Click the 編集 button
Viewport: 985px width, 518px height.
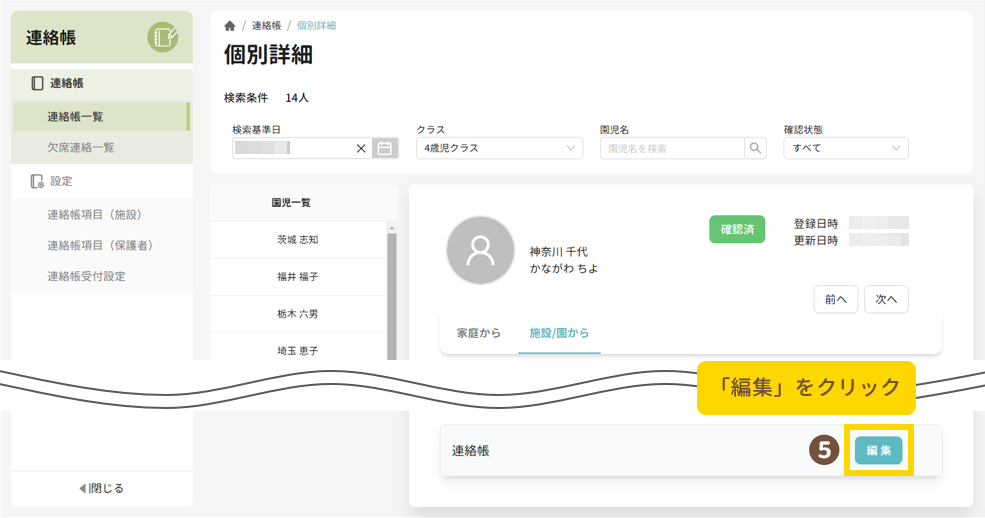coord(878,451)
